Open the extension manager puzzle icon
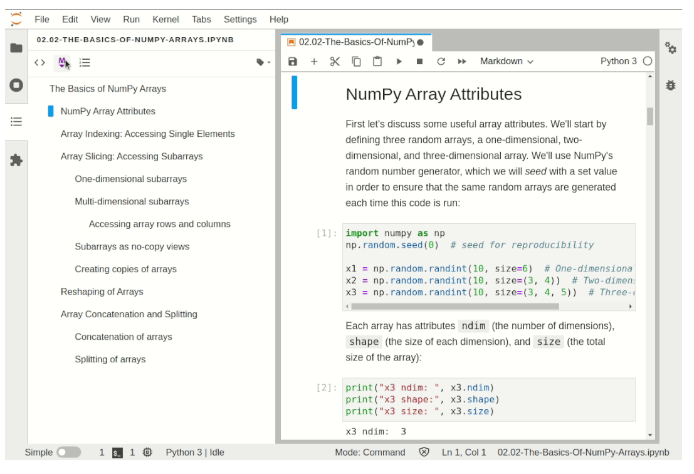 (x=16, y=159)
